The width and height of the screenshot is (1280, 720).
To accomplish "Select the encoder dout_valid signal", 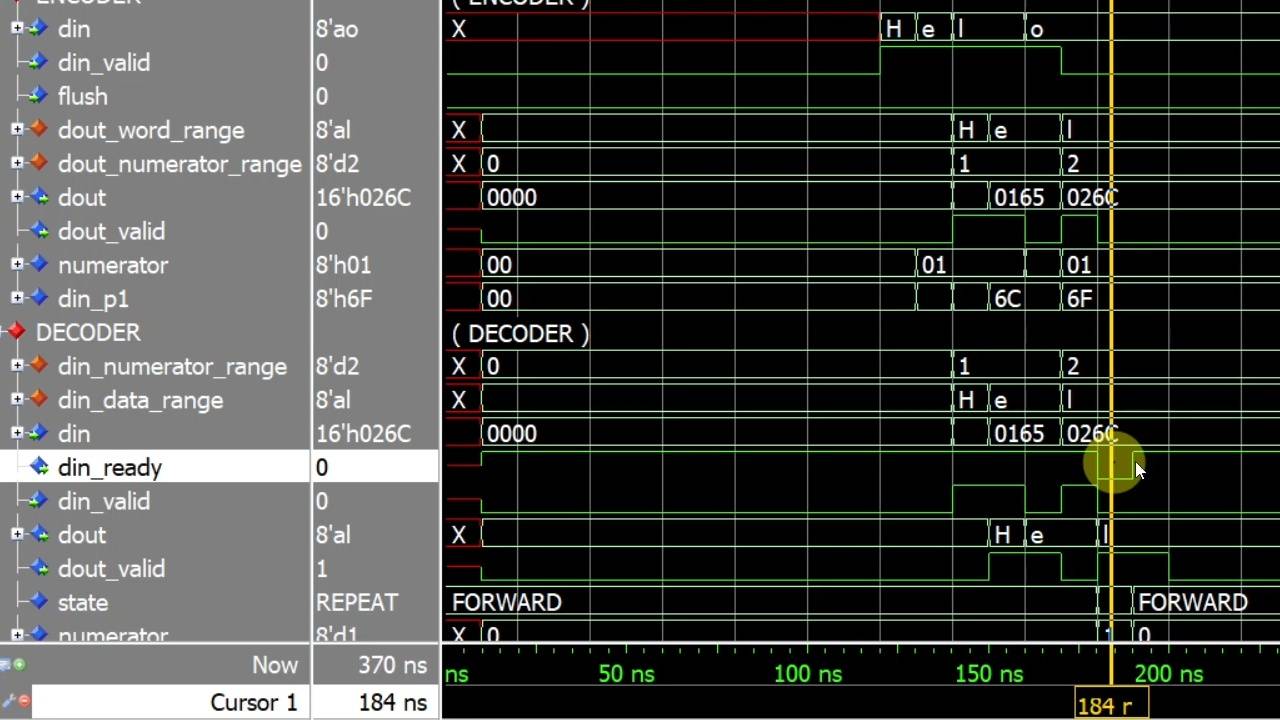I will click(x=111, y=231).
